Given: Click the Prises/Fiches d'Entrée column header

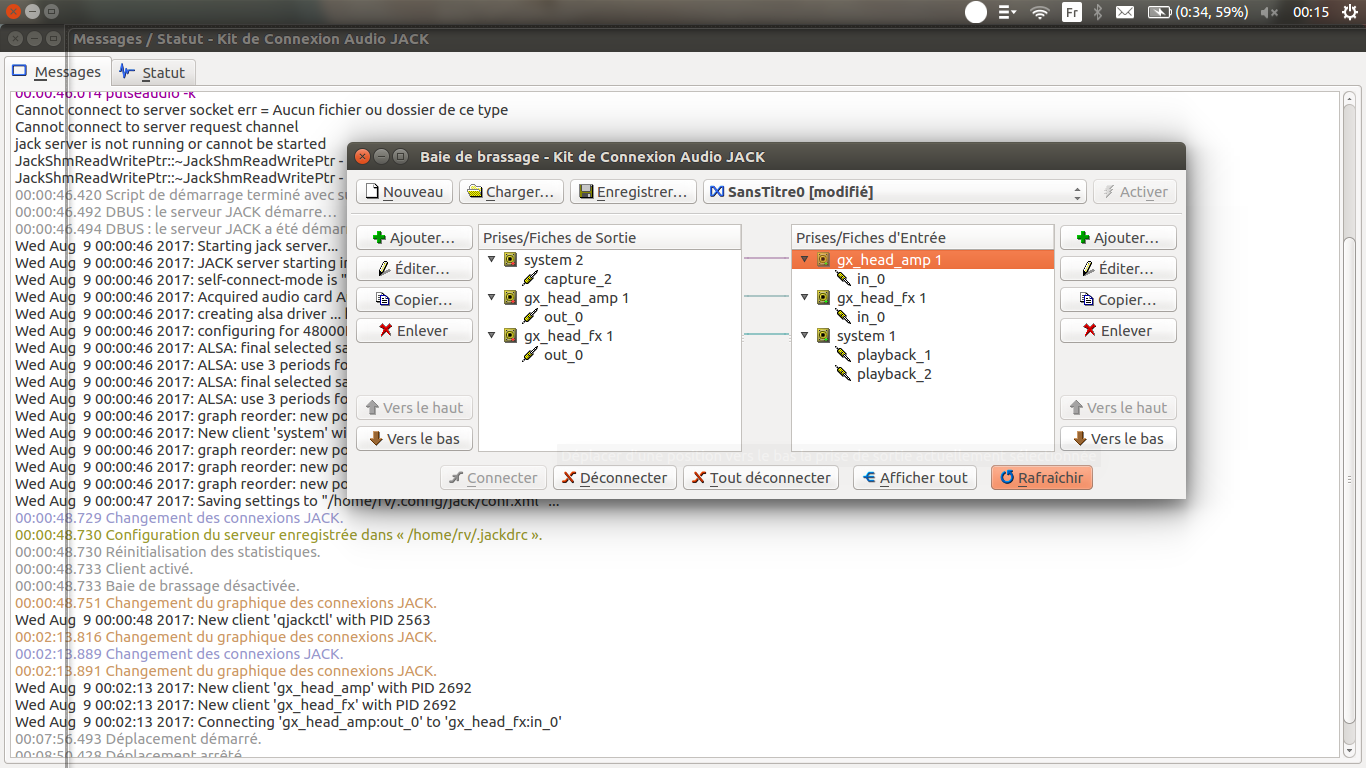Looking at the screenshot, I should [923, 238].
